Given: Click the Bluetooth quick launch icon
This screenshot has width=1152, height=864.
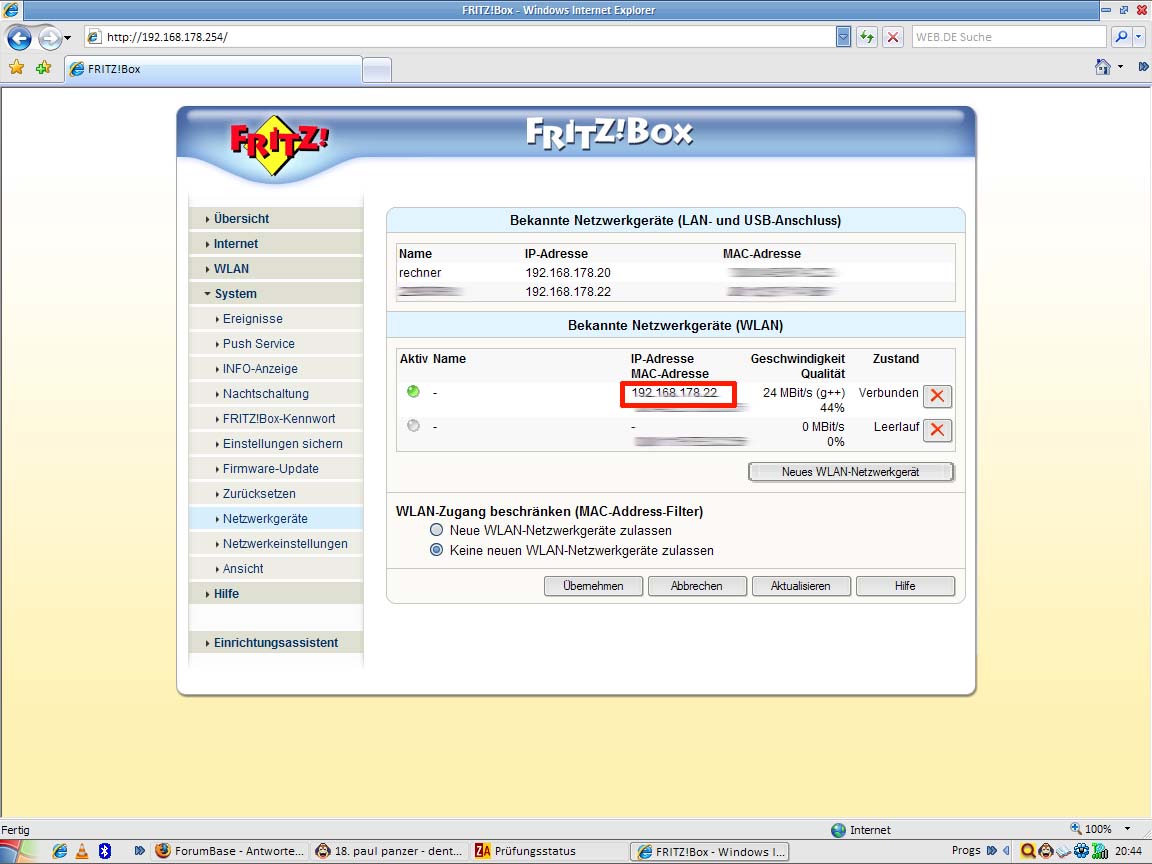Looking at the screenshot, I should [x=104, y=851].
